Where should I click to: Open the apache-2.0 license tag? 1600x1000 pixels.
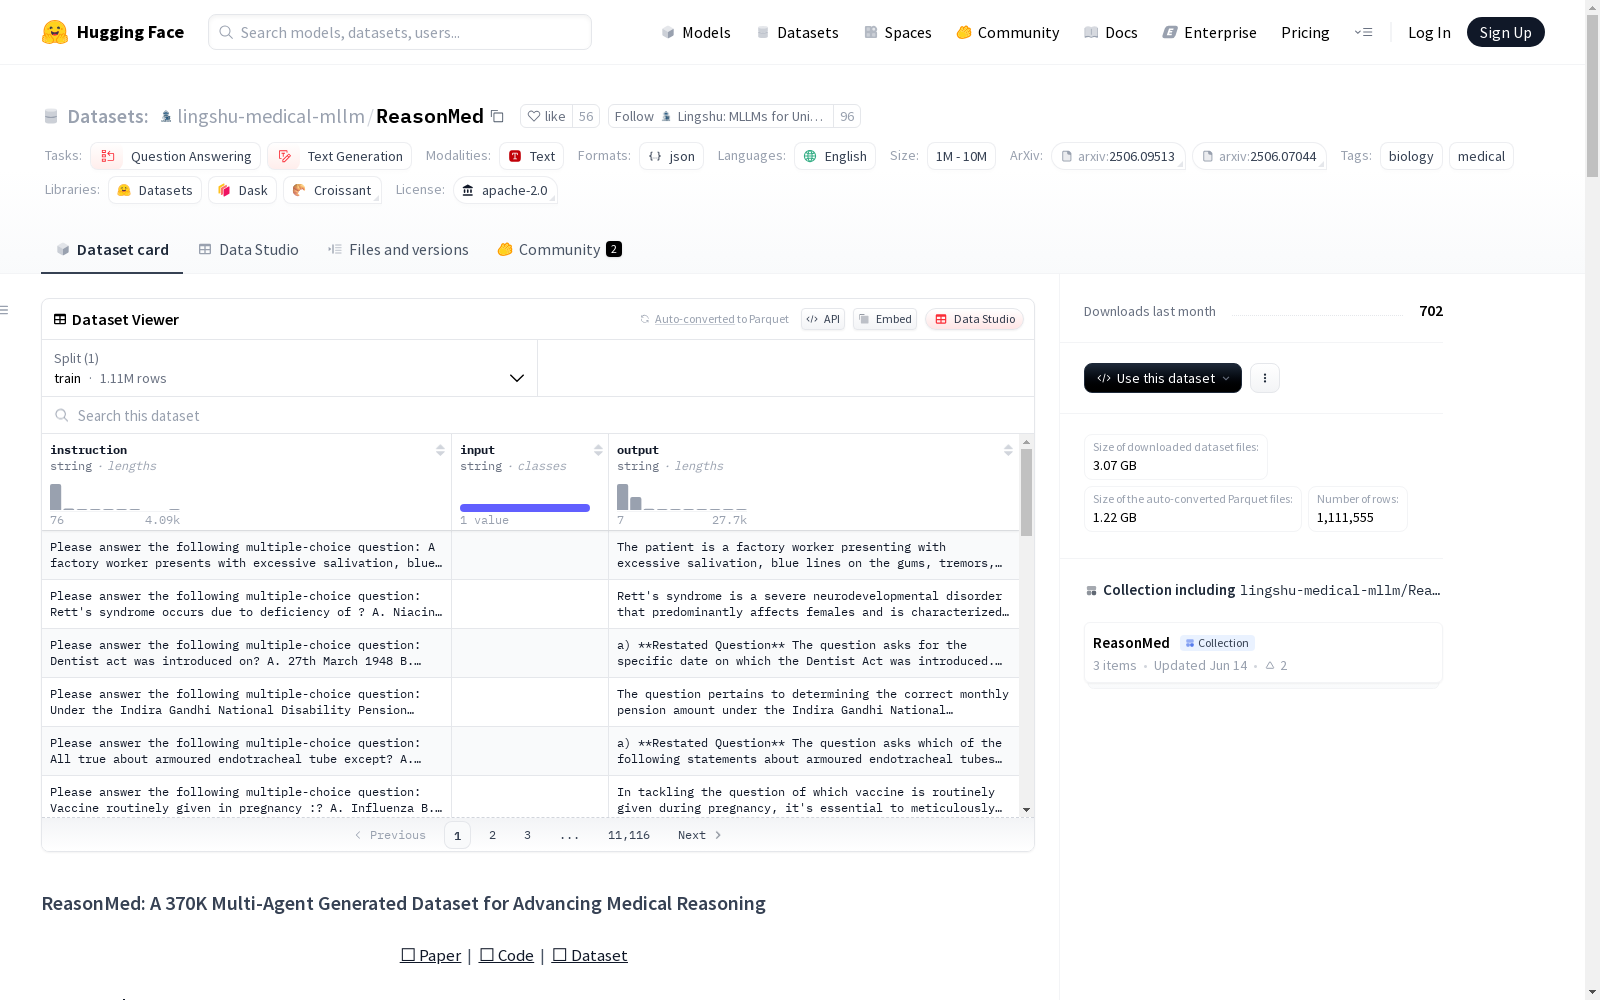[x=505, y=190]
